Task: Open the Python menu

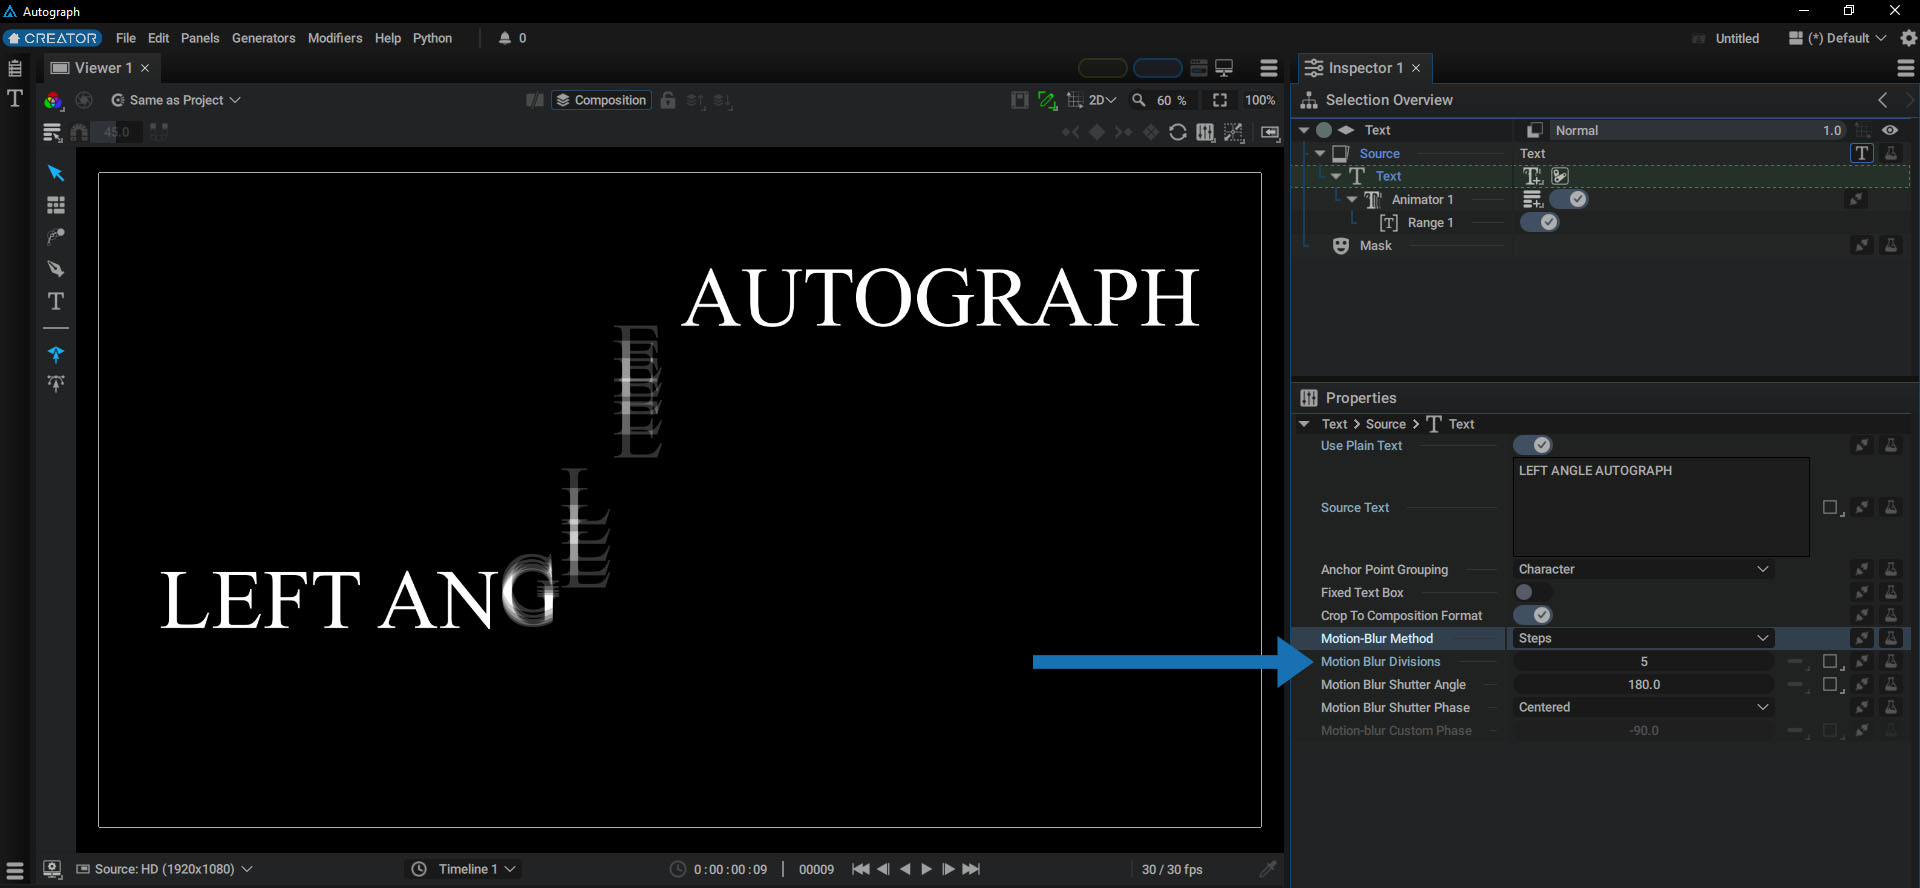Action: 433,38
